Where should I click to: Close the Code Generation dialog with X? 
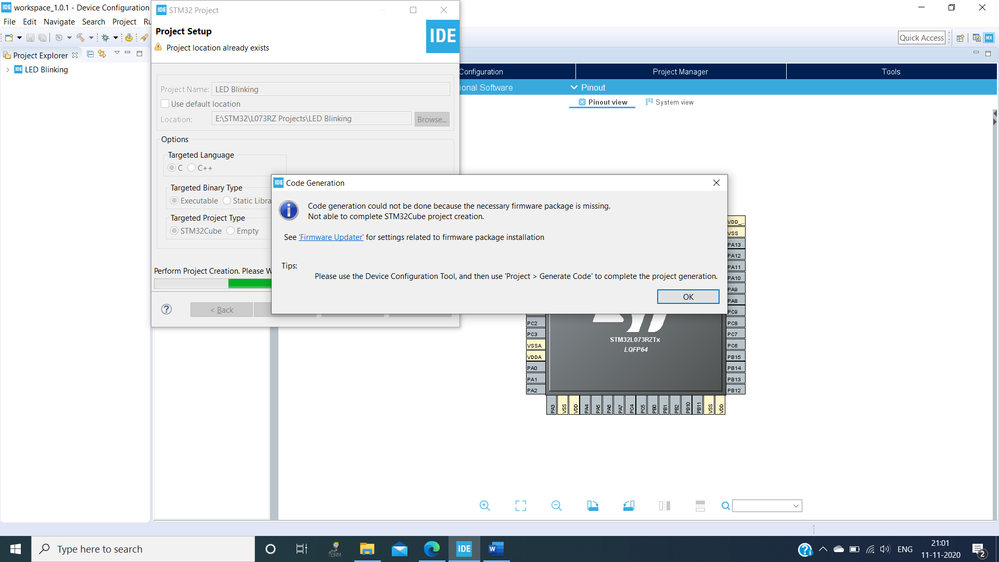tap(716, 183)
